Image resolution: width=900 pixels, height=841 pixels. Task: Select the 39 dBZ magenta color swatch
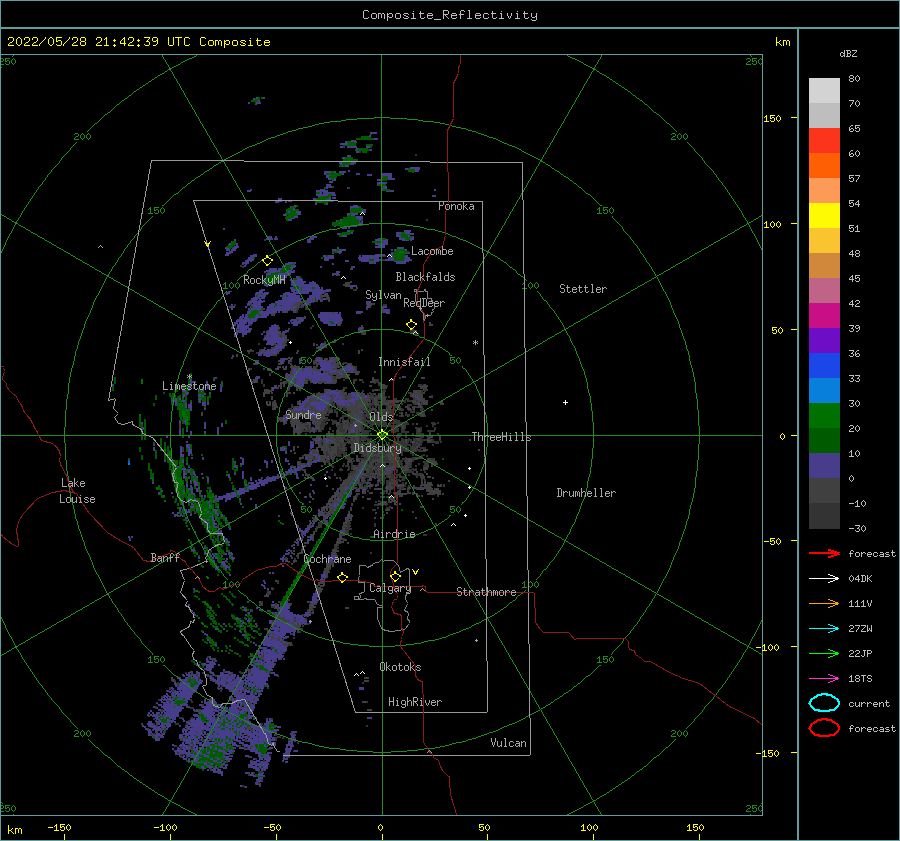point(824,316)
